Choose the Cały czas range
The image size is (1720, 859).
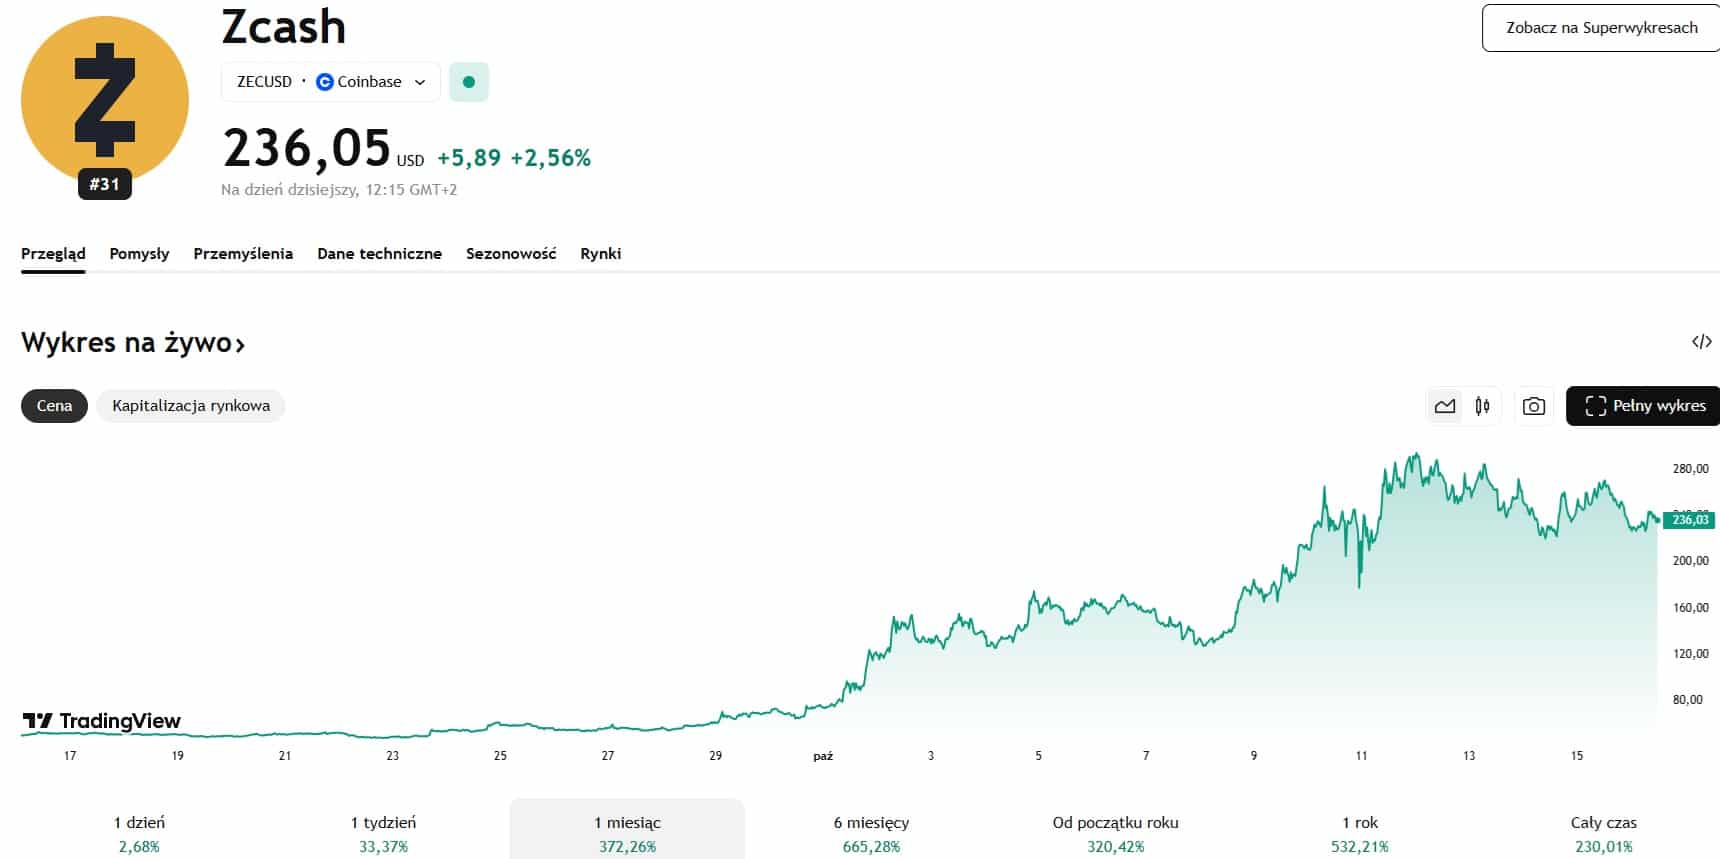[1603, 833]
